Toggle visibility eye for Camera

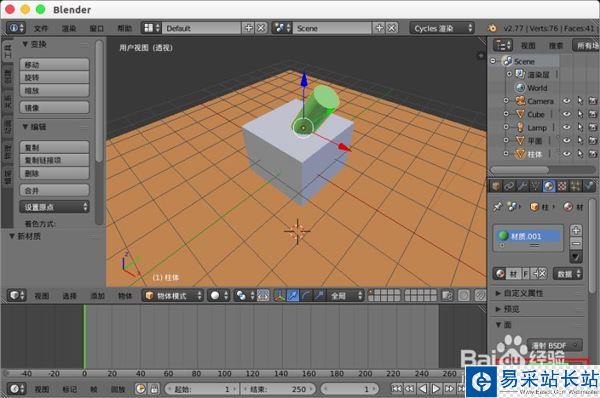567,101
